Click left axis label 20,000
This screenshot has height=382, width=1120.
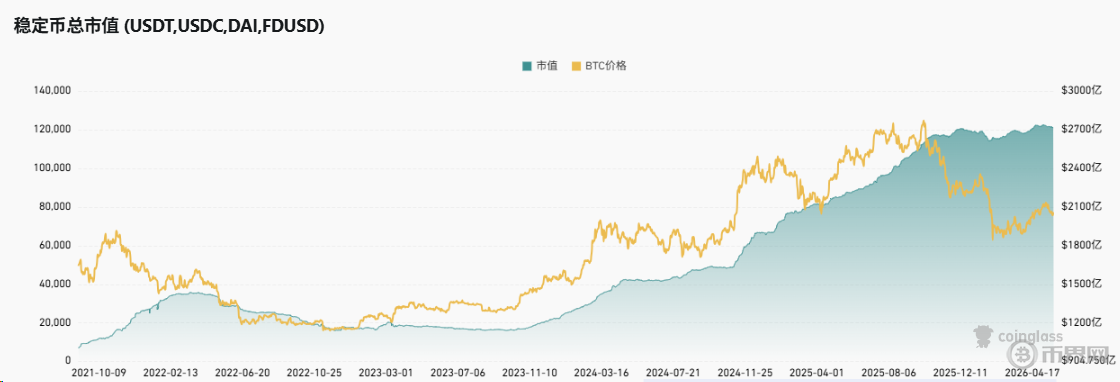click(55, 322)
